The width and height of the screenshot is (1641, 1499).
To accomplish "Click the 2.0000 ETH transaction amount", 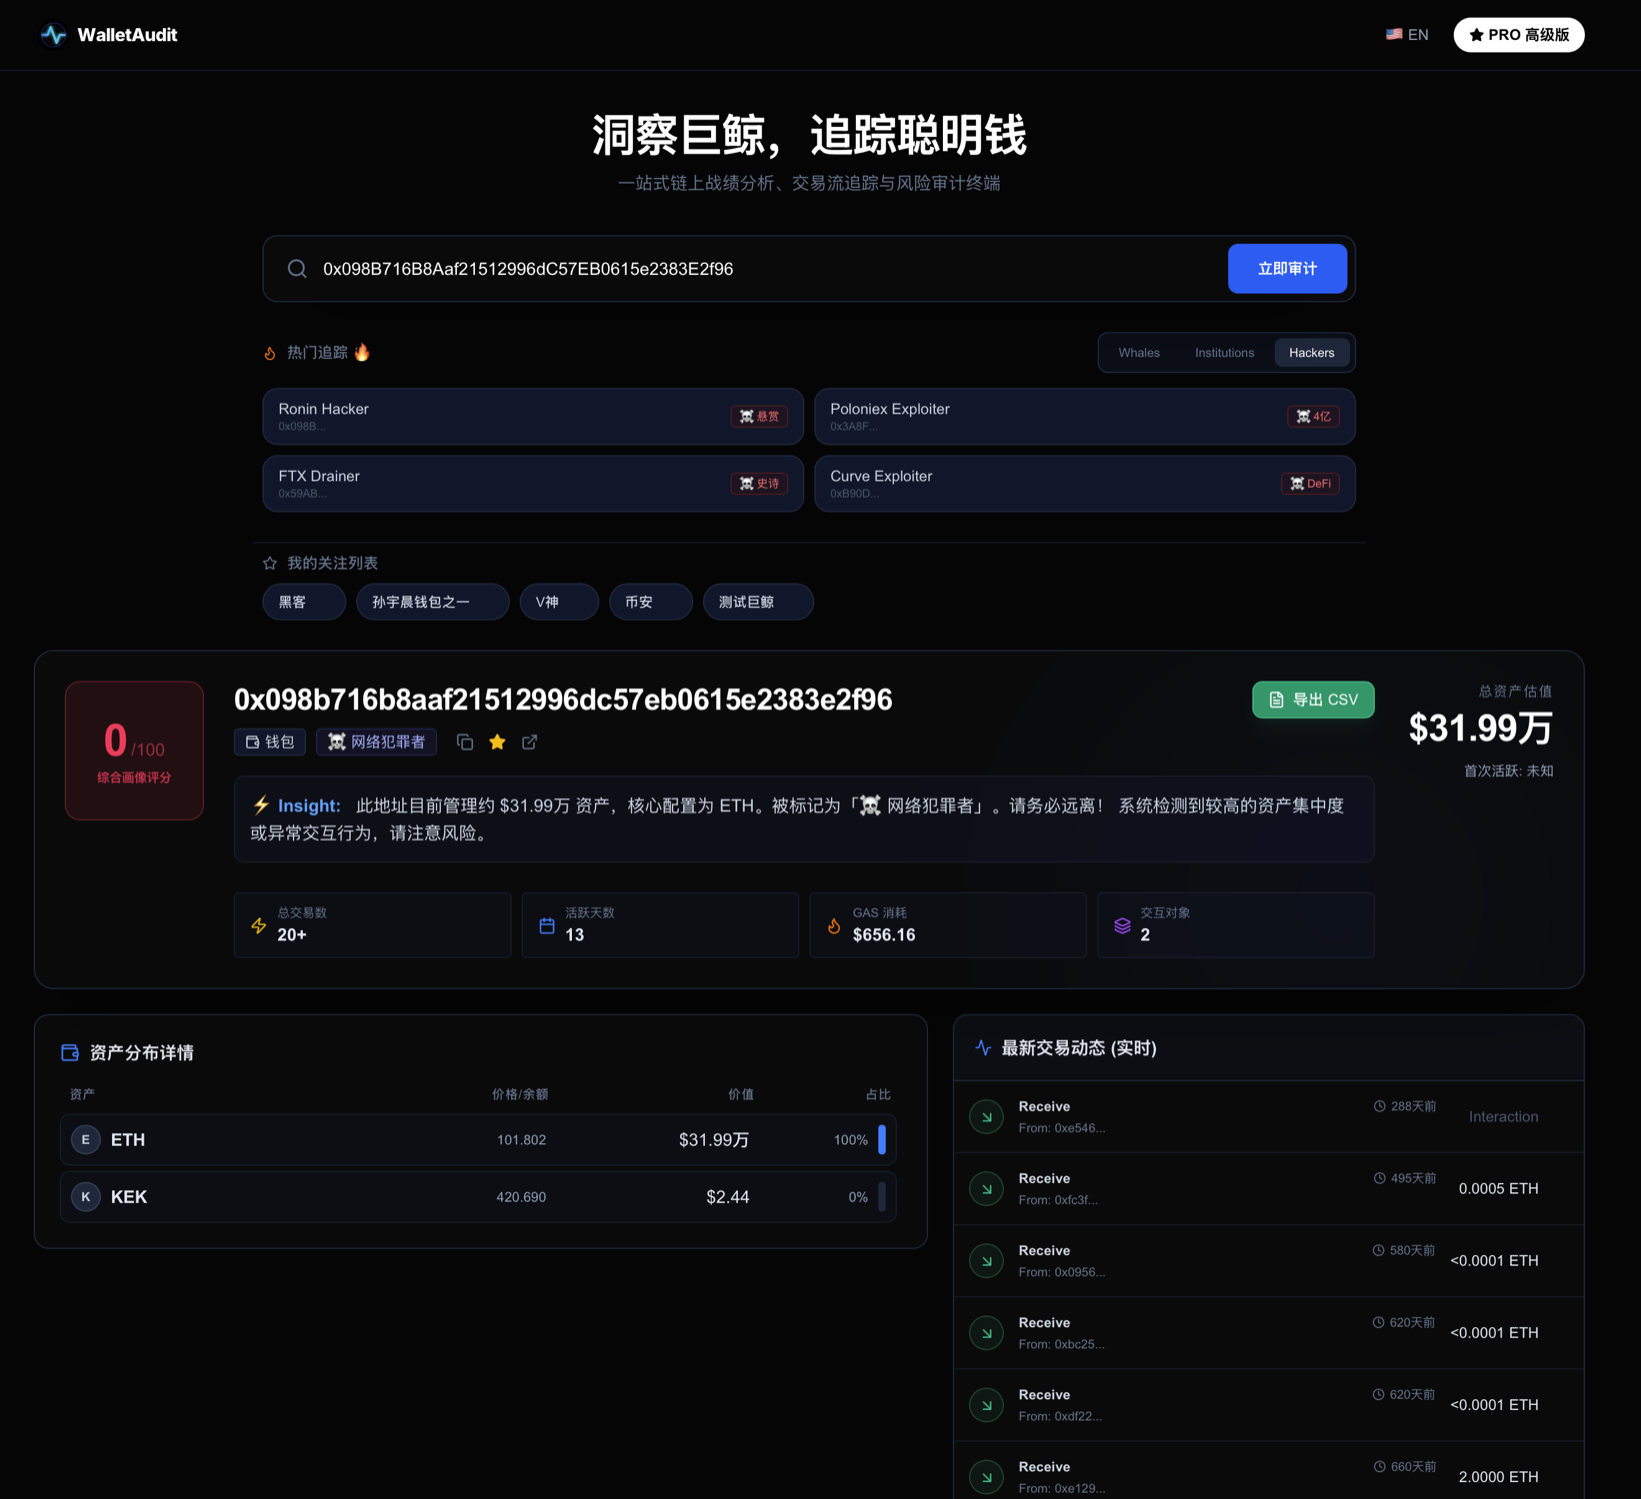I will point(1499,1477).
